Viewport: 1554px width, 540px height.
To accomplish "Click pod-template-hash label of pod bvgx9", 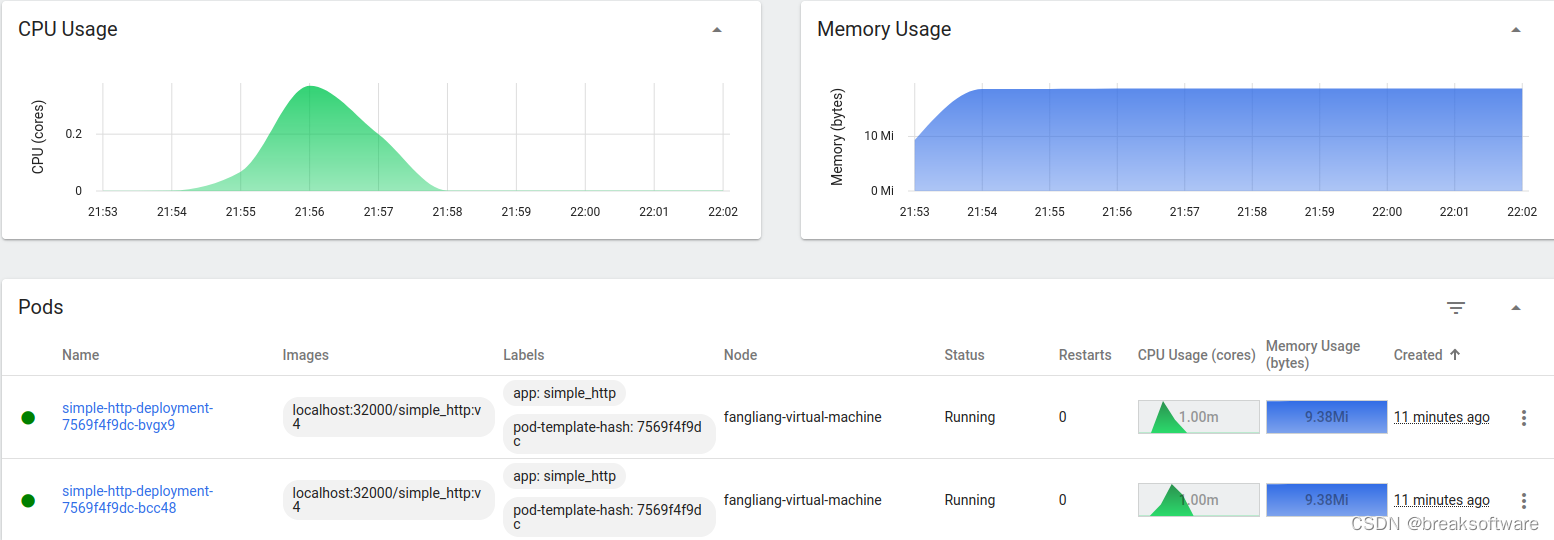I will (609, 434).
